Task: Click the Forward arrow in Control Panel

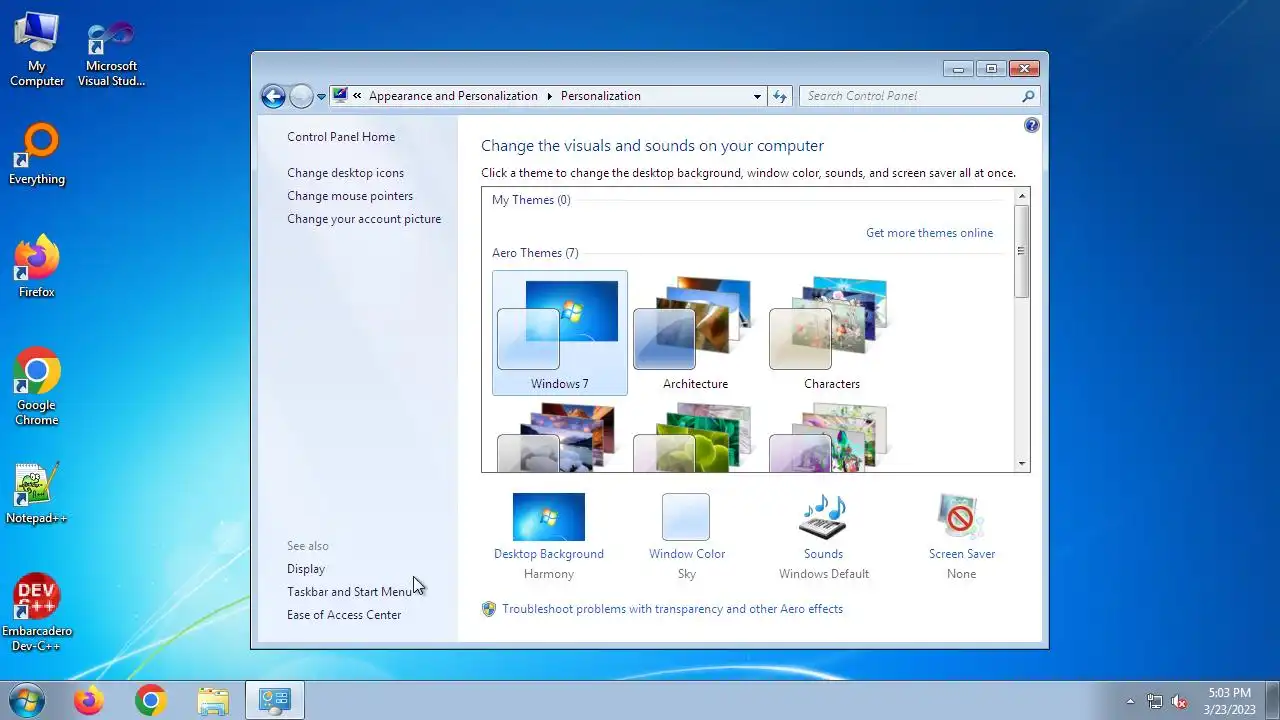Action: click(301, 96)
